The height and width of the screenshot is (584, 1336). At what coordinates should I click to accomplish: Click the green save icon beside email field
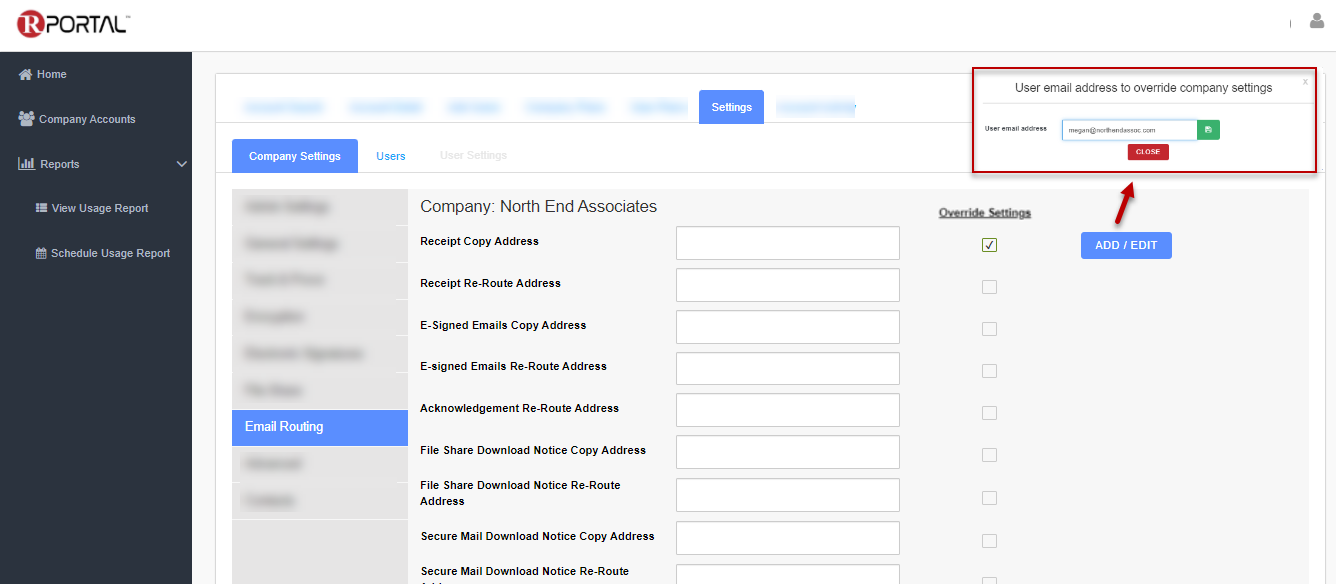click(x=1208, y=130)
